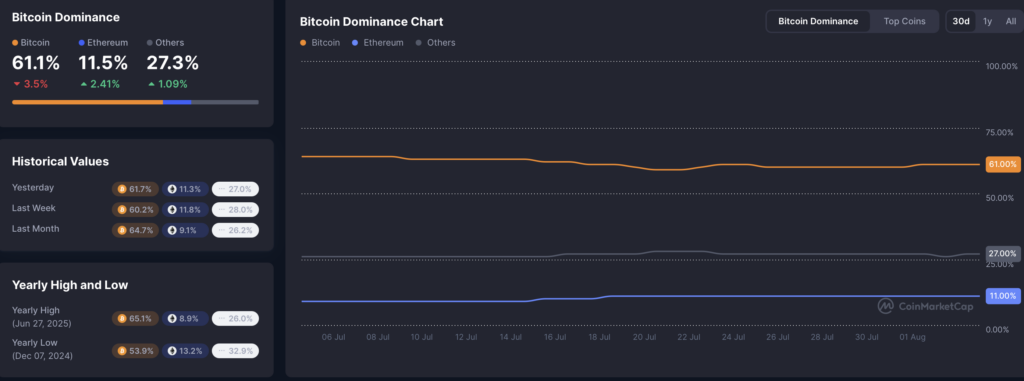The width and height of the screenshot is (1024, 381).
Task: Toggle Others series in chart legend
Action: point(435,42)
